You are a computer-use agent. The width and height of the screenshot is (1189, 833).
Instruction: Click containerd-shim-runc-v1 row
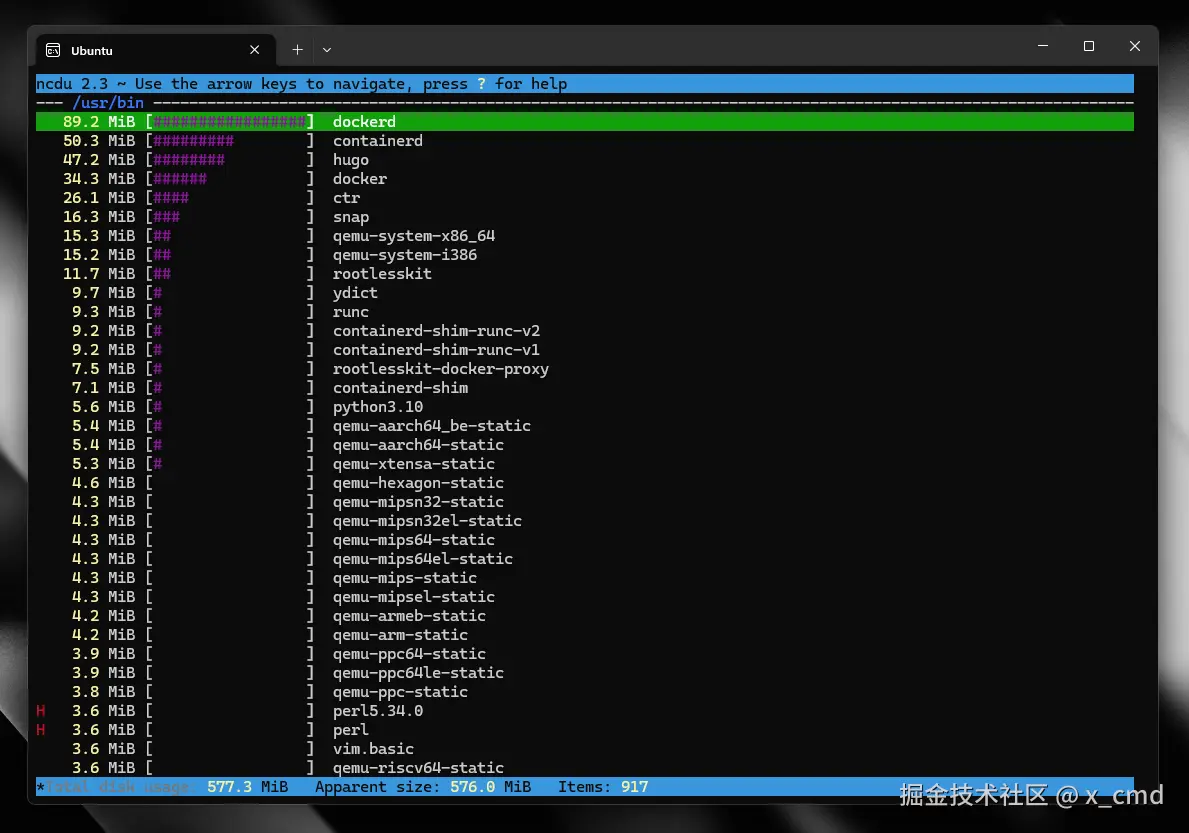coord(585,349)
